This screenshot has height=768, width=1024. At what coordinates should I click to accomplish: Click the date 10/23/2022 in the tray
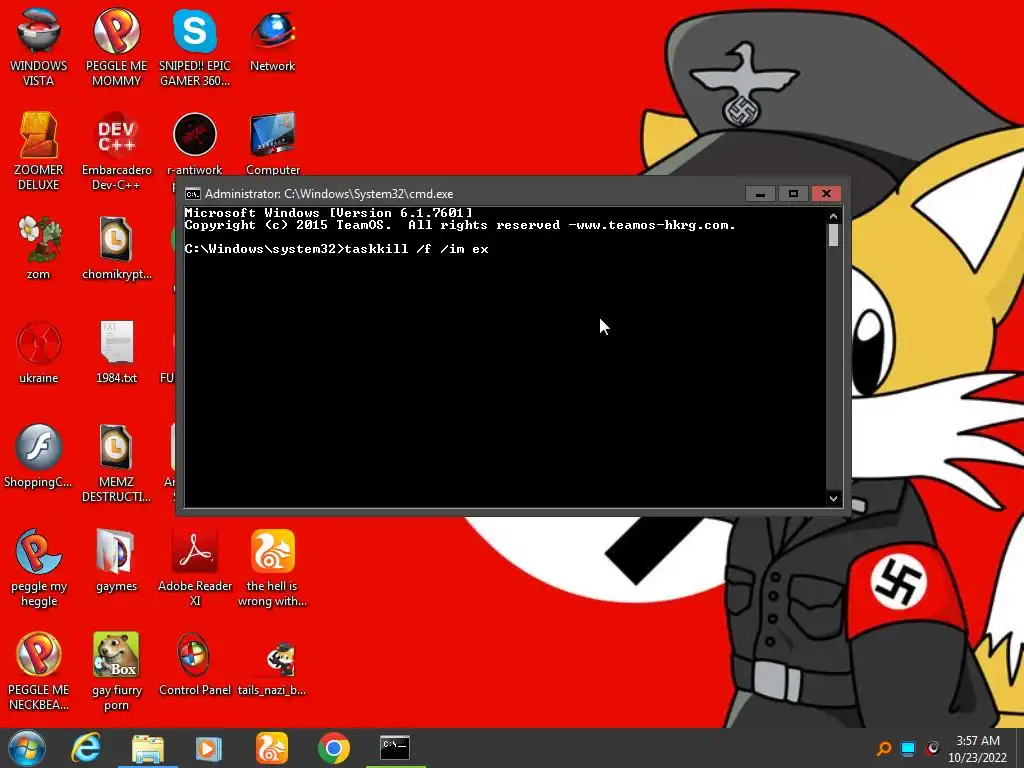(978, 758)
